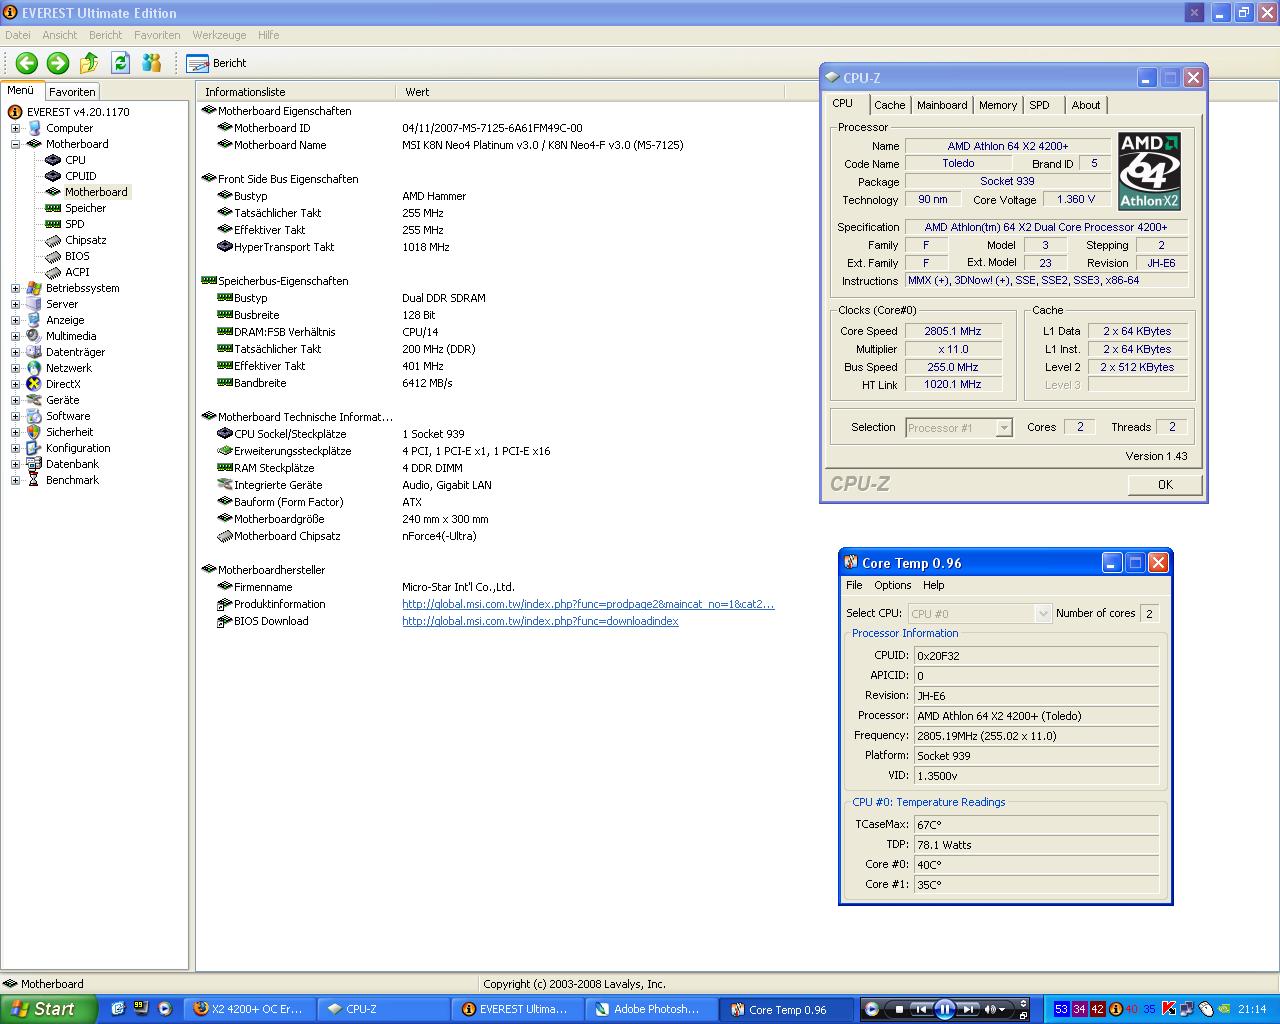Open the Favoriten menu
The image size is (1280, 1024).
(x=157, y=35)
